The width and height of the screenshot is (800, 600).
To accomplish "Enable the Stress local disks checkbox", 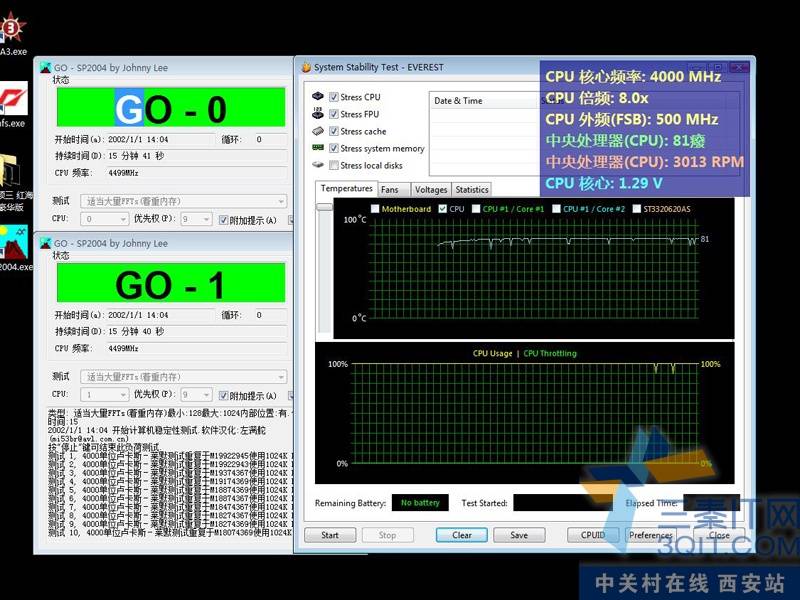I will tap(334, 165).
